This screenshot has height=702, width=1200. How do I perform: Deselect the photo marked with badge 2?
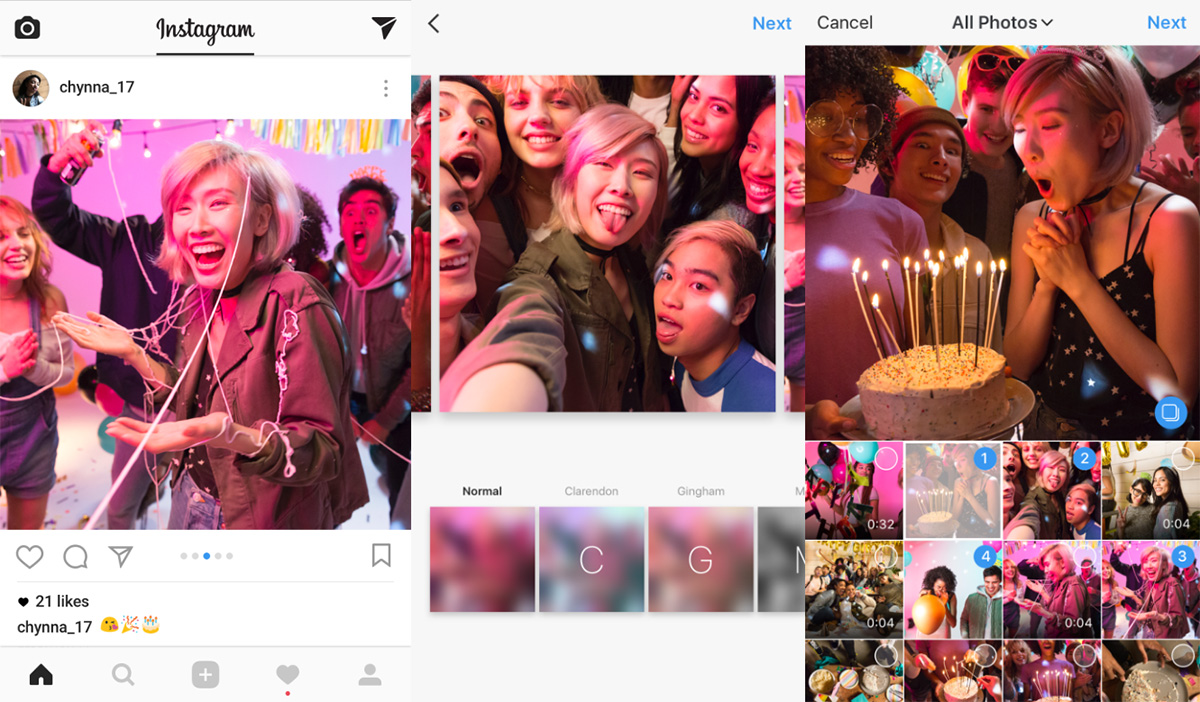pos(1084,459)
